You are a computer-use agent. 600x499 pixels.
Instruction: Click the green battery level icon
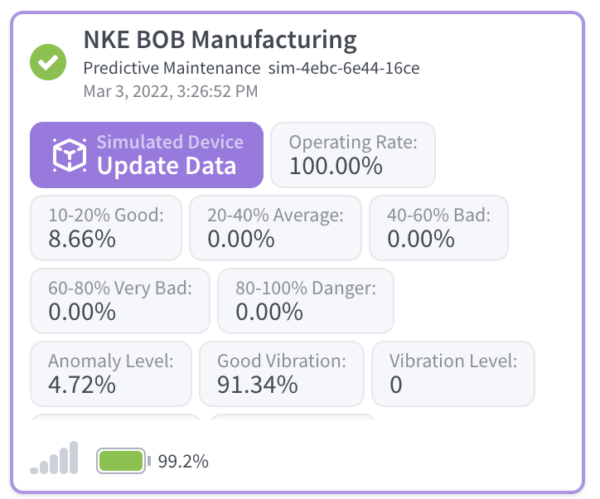[123, 461]
